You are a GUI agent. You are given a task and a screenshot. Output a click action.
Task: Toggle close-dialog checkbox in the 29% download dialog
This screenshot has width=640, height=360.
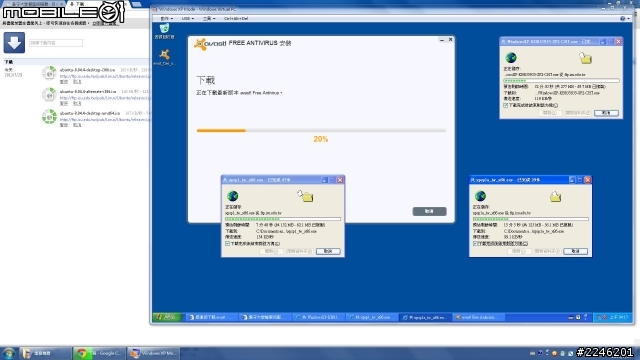pyautogui.click(x=476, y=244)
